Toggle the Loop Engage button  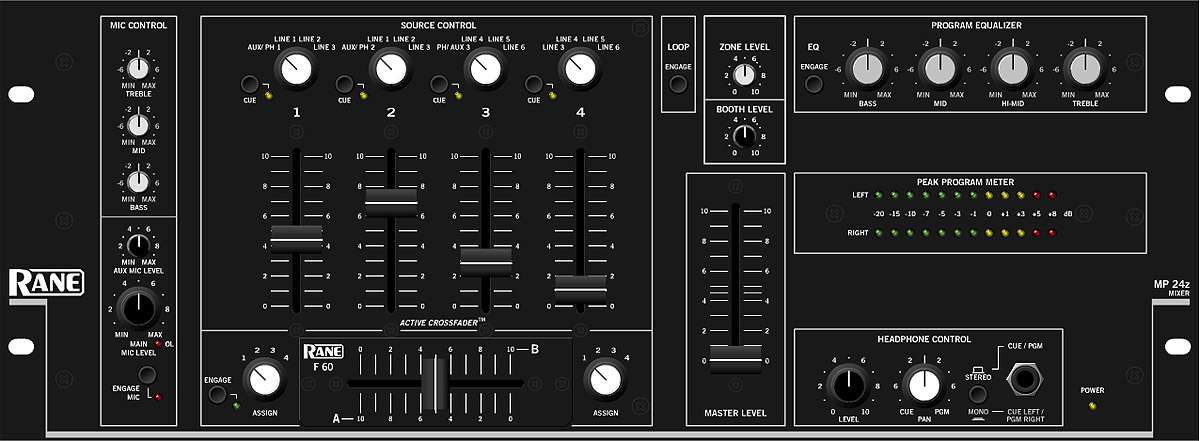(x=679, y=83)
